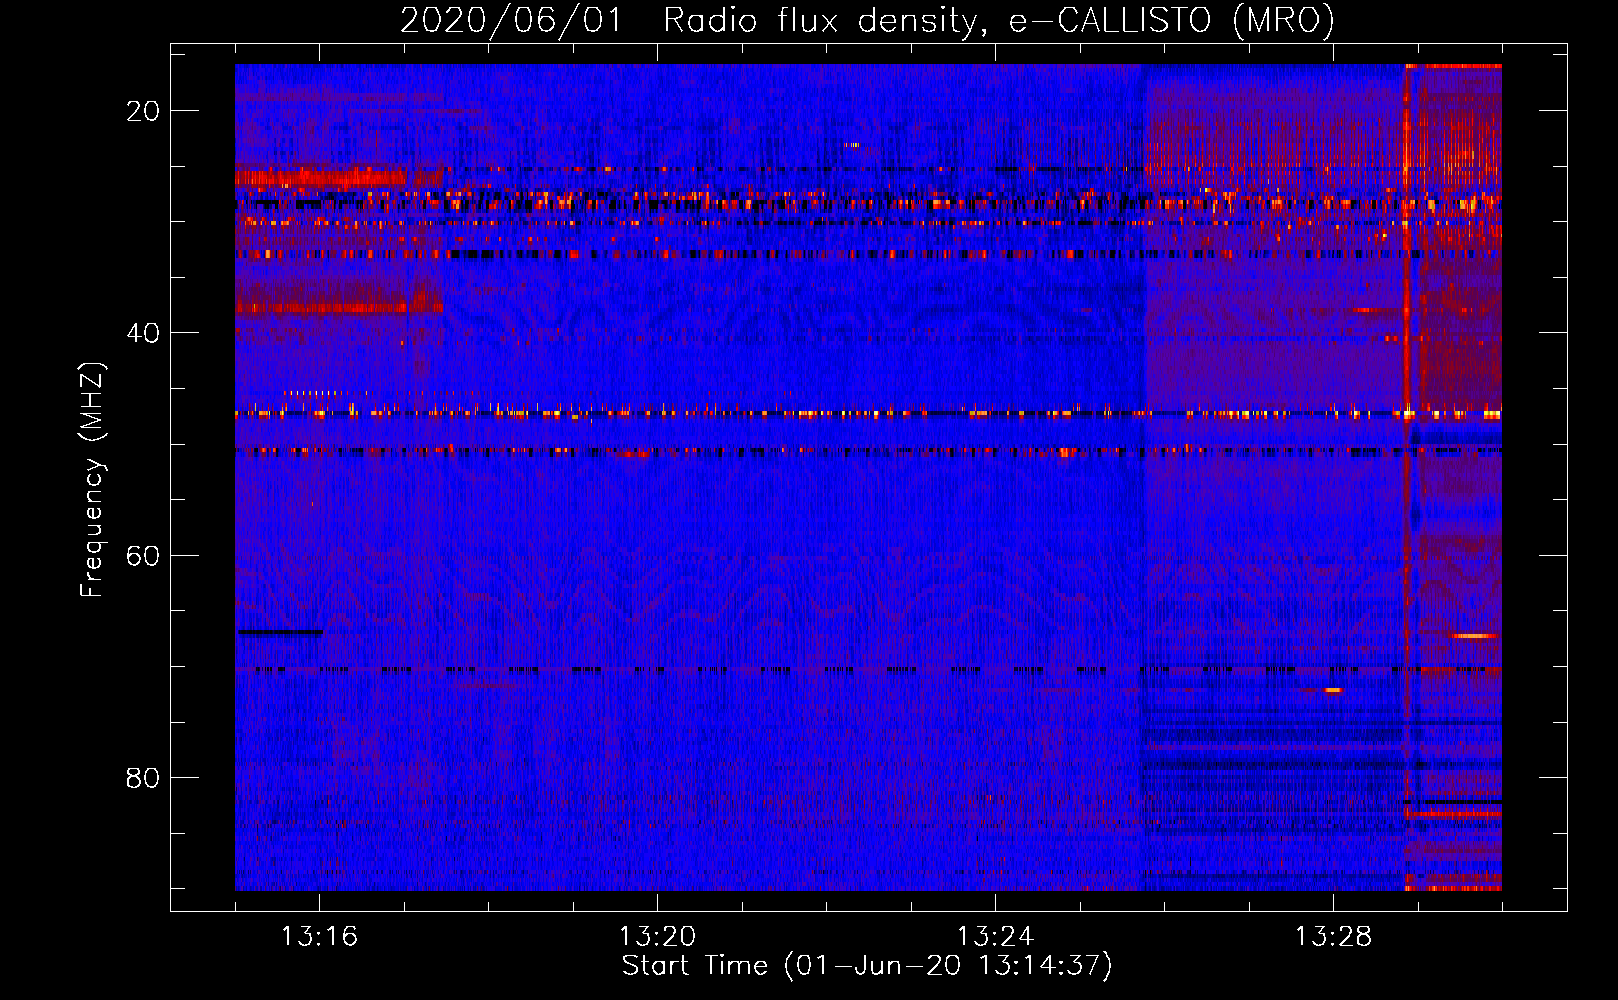The height and width of the screenshot is (1000, 1618).
Task: Click the plot title "2020/06/01 Radio flux density, e-CALLISTO (MRO)"
Action: (867, 21)
